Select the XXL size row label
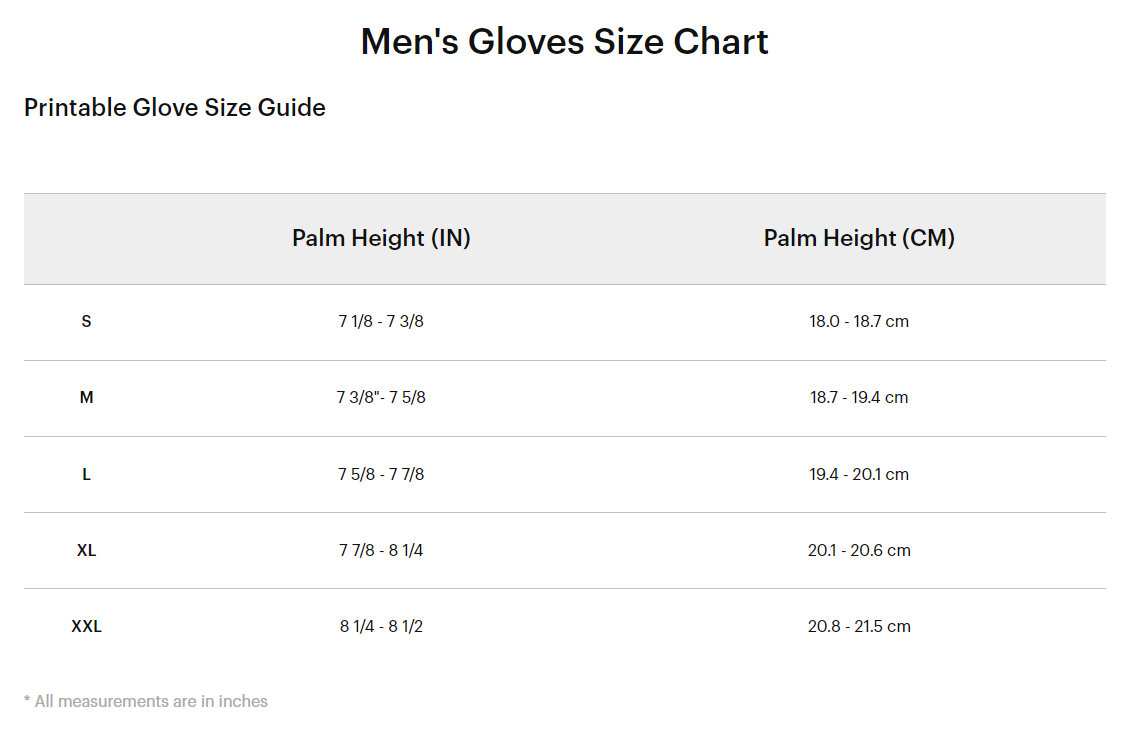This screenshot has width=1131, height=741. click(87, 626)
